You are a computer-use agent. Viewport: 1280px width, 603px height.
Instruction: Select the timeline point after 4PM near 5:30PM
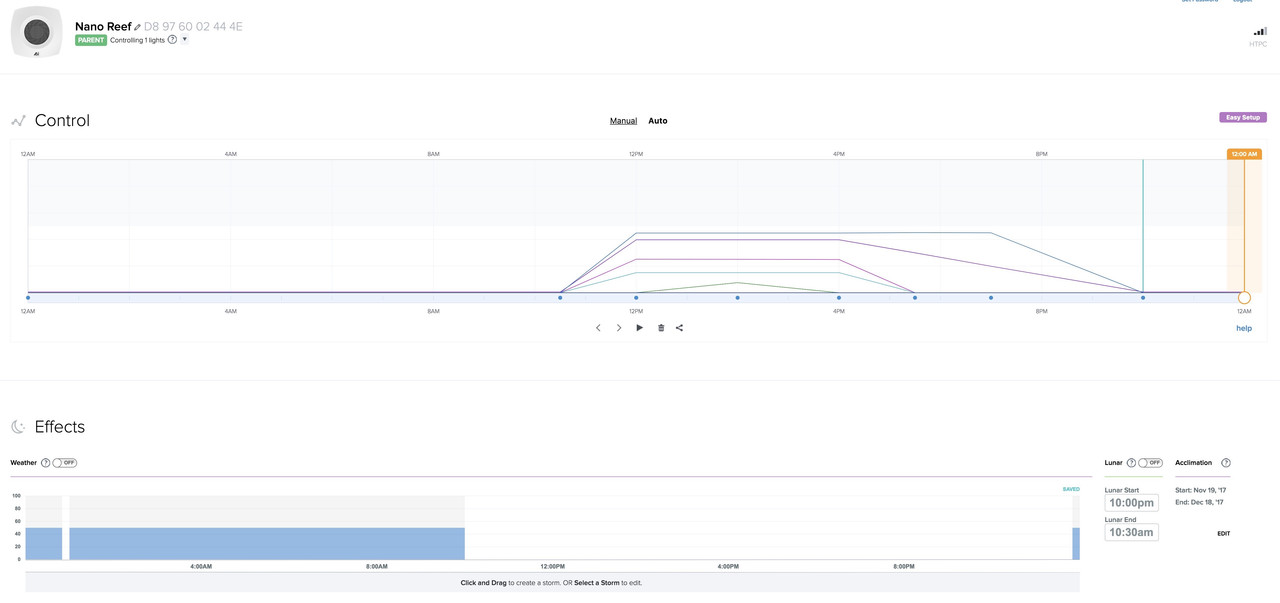pyautogui.click(x=914, y=297)
